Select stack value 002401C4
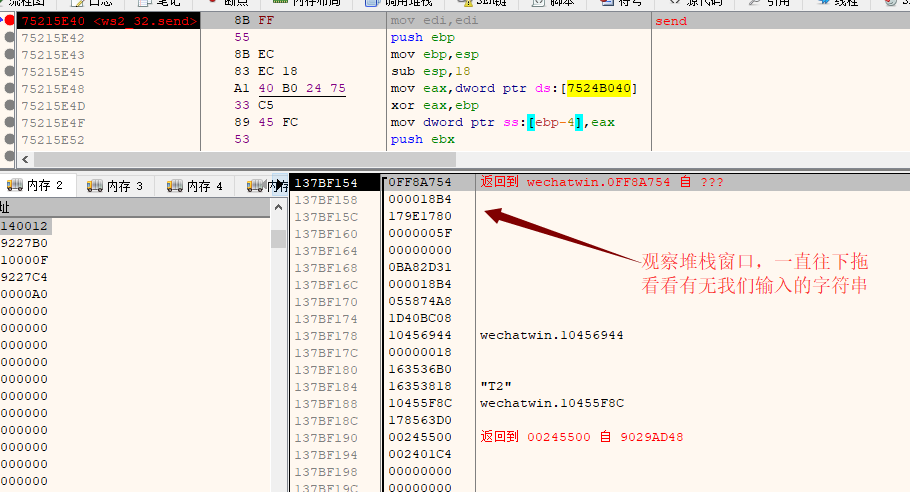The width and height of the screenshot is (910, 492). pos(420,454)
